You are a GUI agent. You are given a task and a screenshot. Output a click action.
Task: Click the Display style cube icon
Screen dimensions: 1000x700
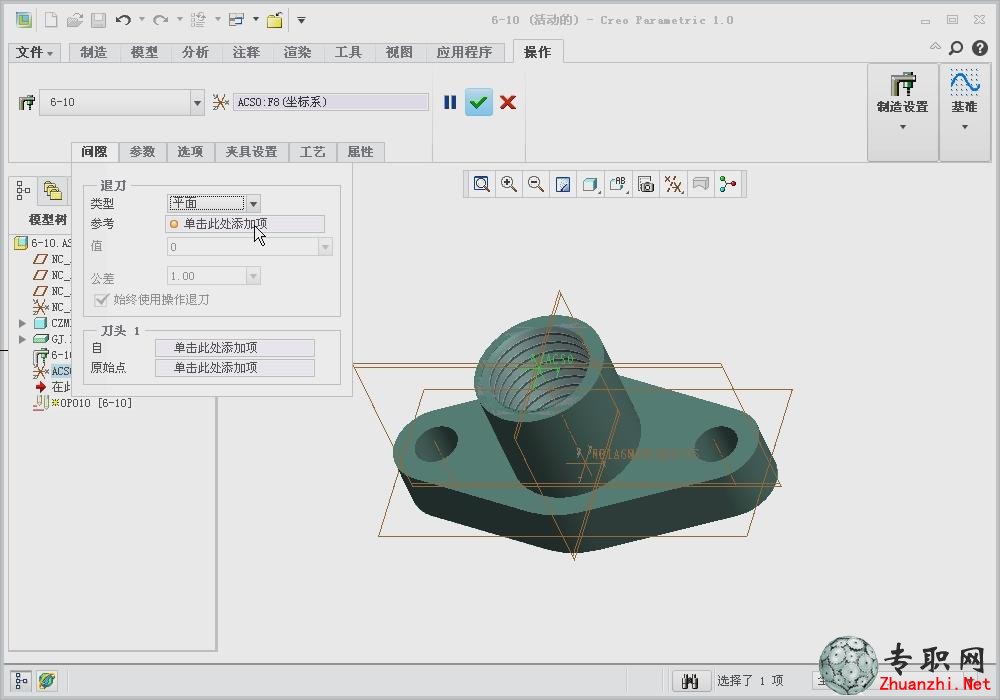590,184
